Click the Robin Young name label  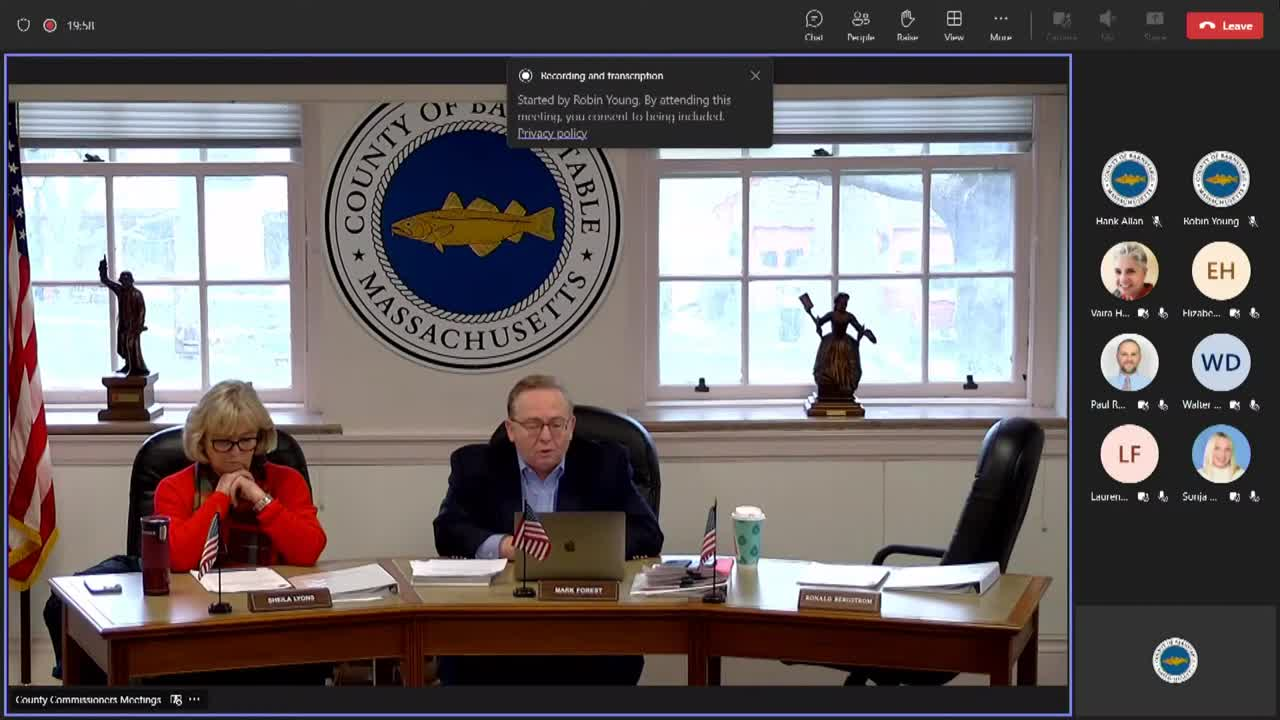click(x=1211, y=221)
